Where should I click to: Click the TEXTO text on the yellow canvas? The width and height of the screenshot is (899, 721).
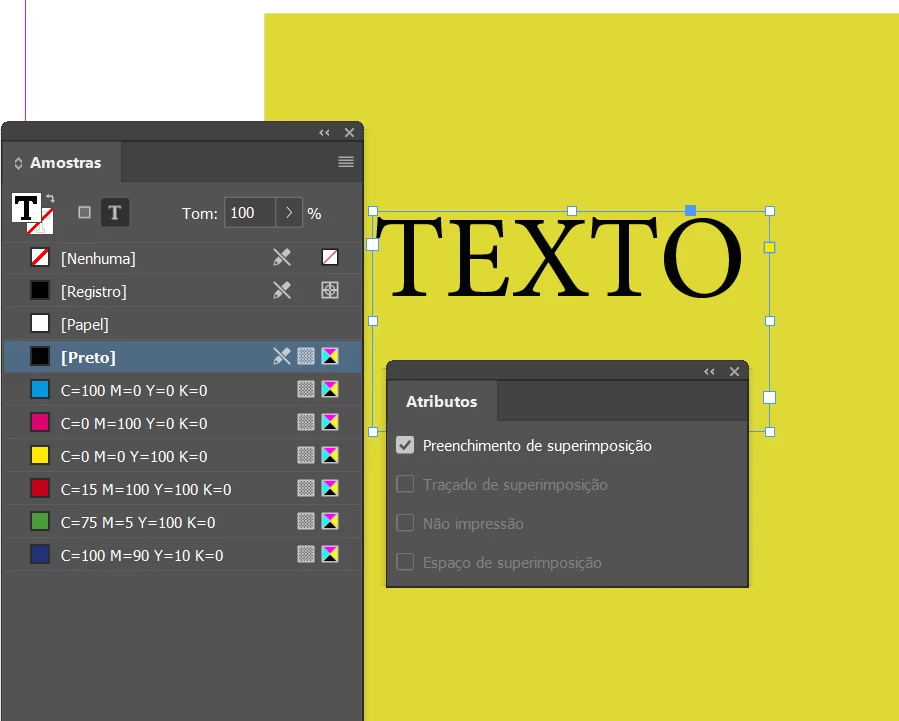(558, 257)
